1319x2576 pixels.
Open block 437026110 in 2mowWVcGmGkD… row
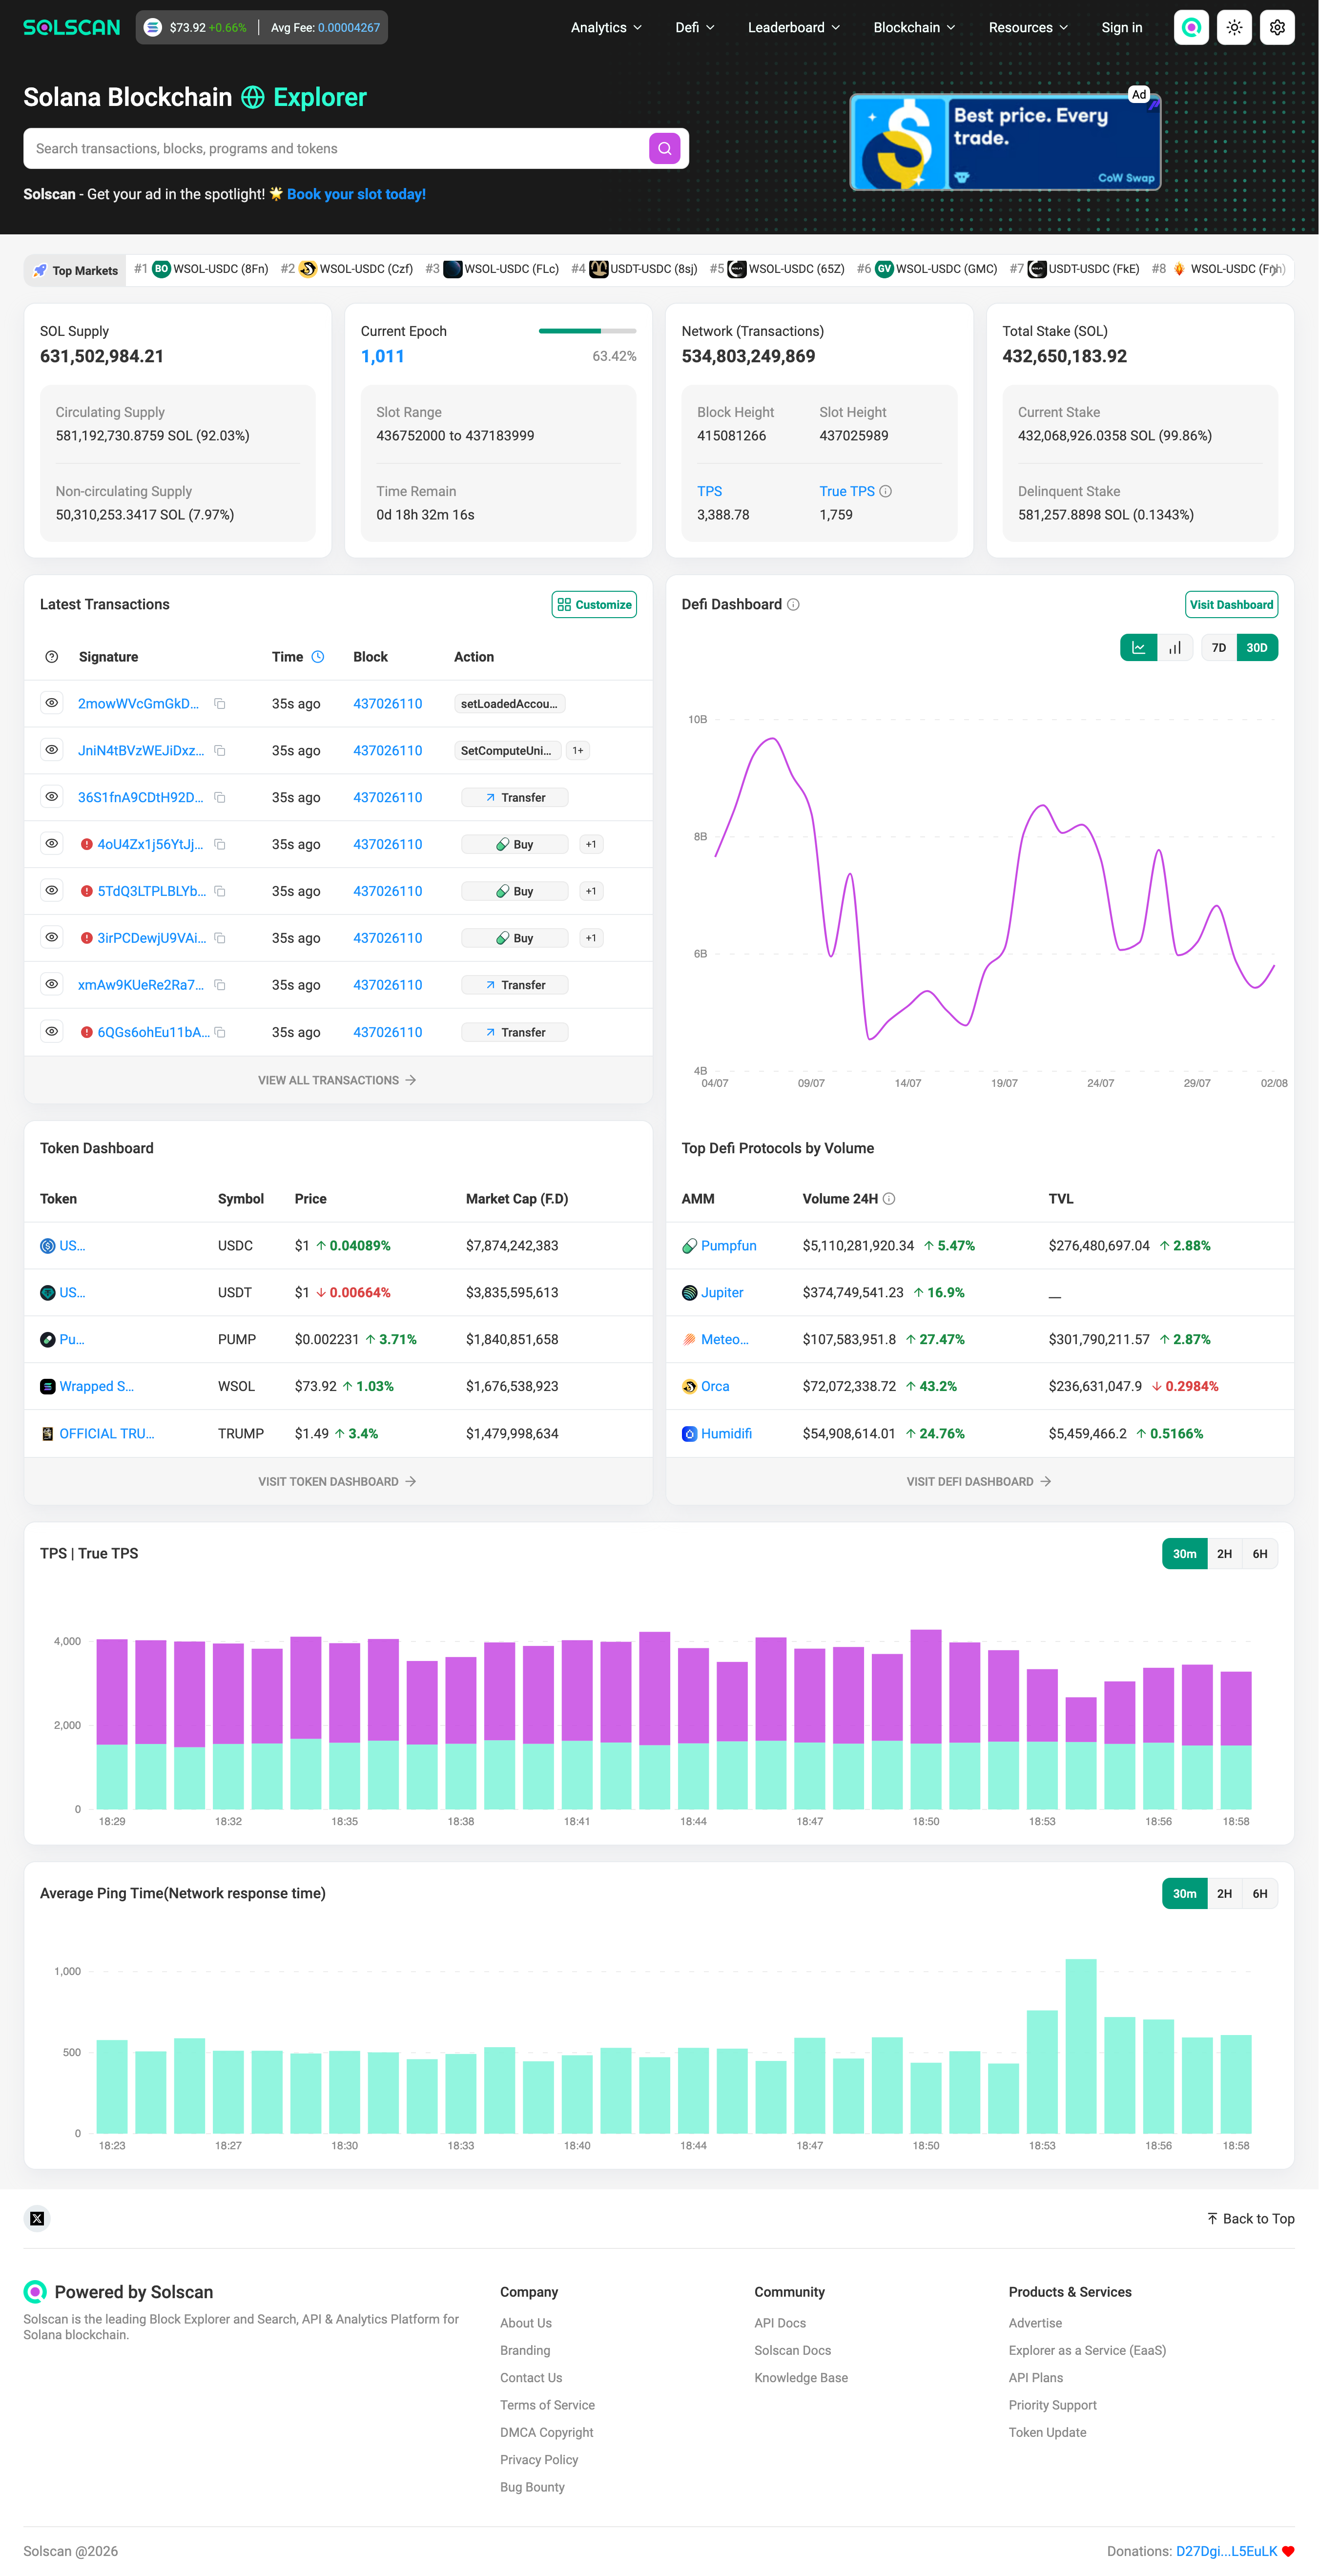tap(388, 704)
